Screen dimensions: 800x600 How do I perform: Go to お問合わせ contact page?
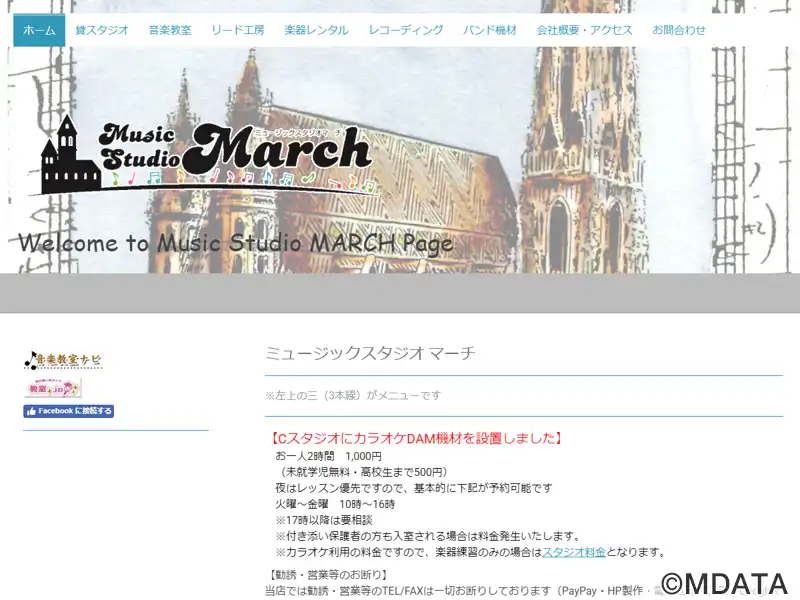click(x=679, y=30)
